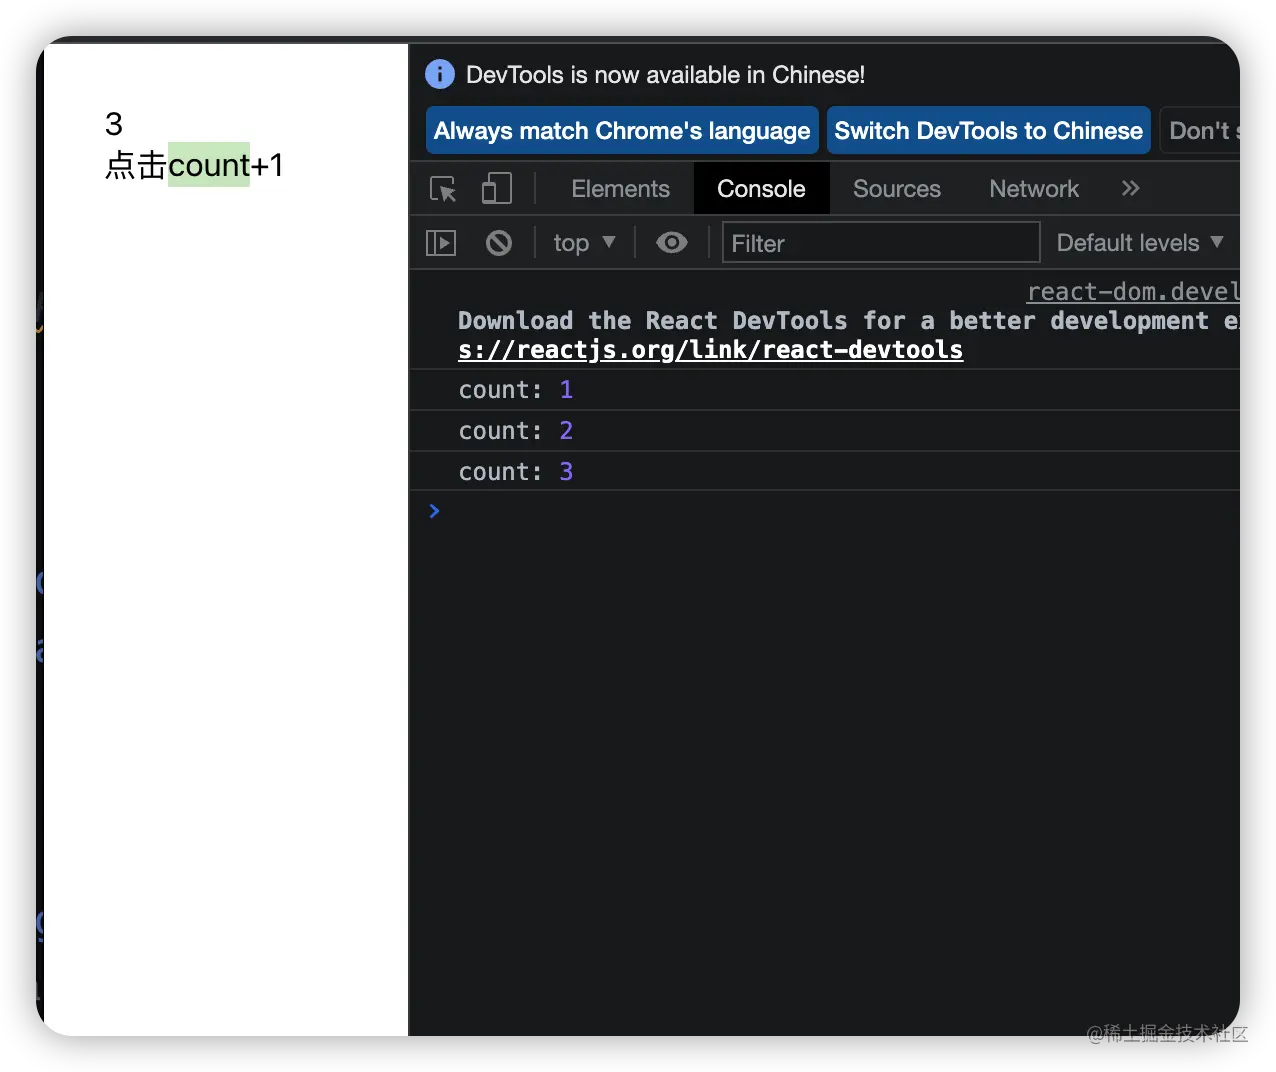Show the console sidebar panel icon
This screenshot has width=1276, height=1072.
click(x=441, y=243)
